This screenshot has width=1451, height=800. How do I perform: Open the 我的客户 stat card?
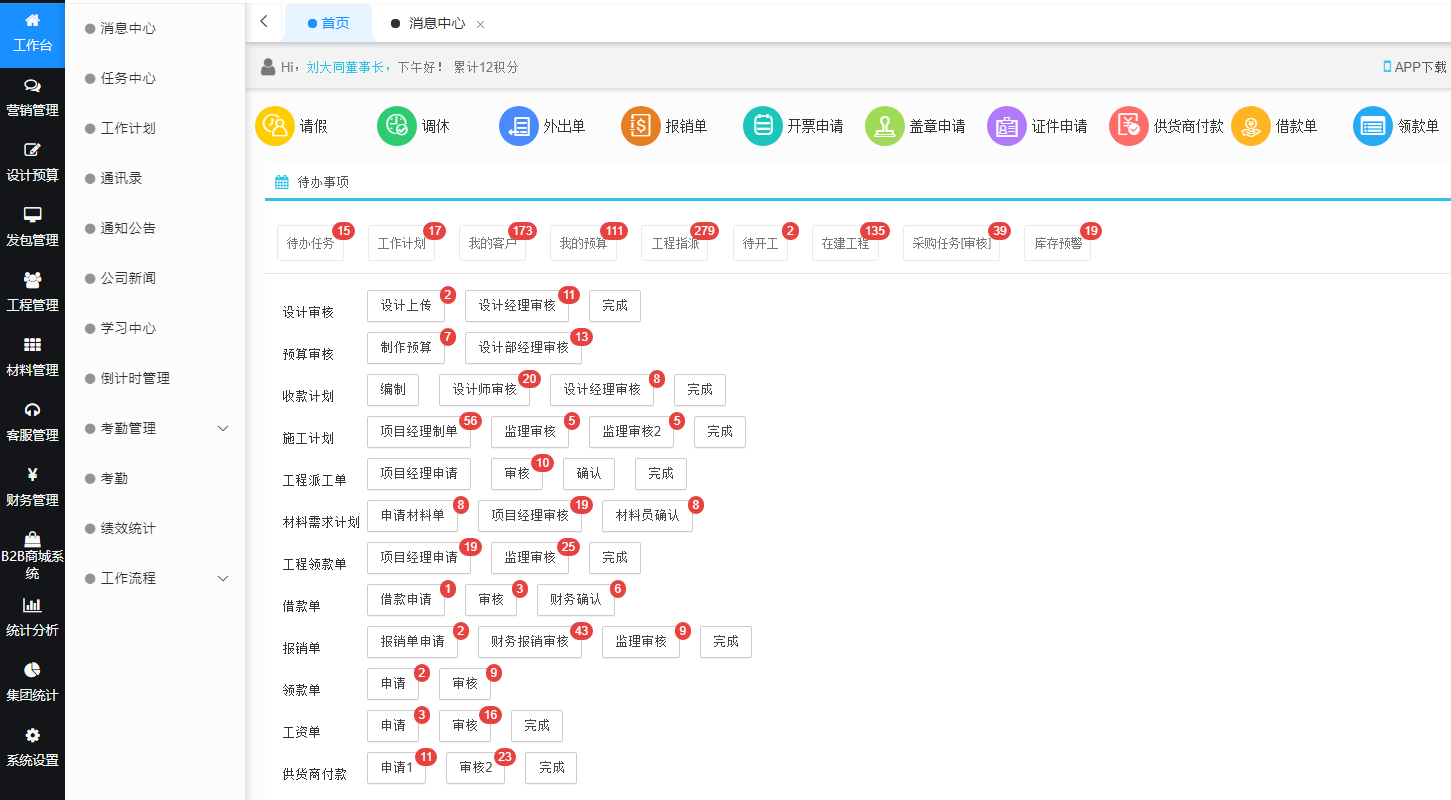click(x=492, y=243)
